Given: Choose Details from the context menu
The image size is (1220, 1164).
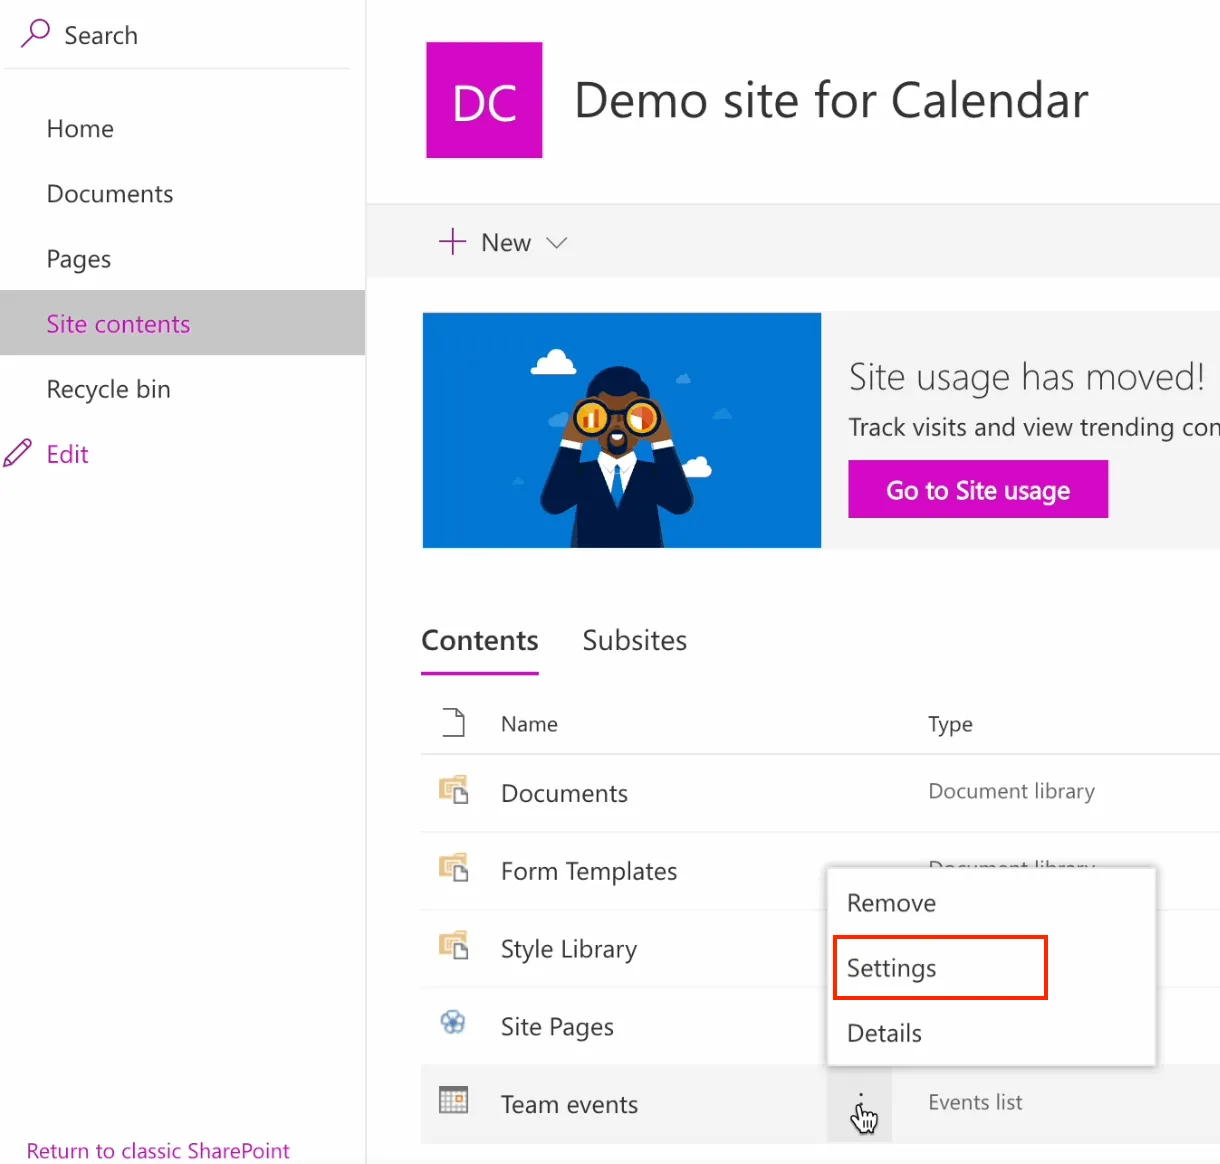Looking at the screenshot, I should click(x=991, y=1033).
